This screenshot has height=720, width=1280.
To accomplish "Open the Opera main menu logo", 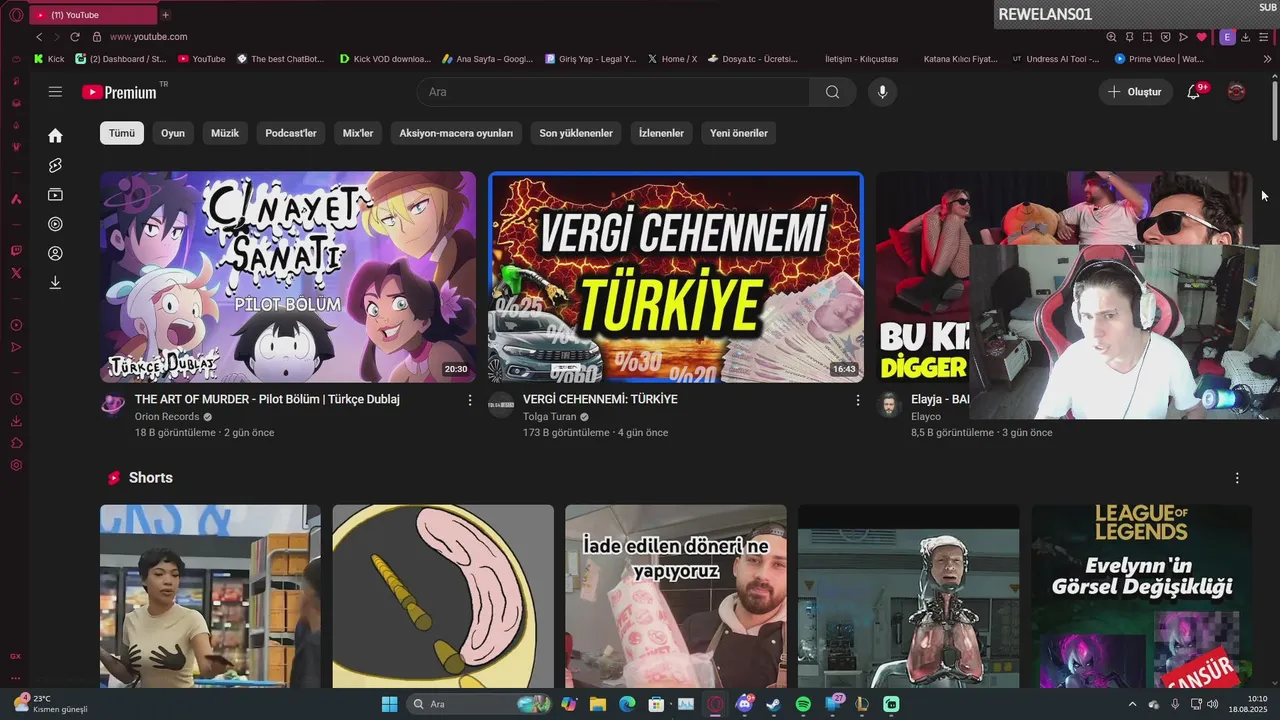I will pos(16,15).
